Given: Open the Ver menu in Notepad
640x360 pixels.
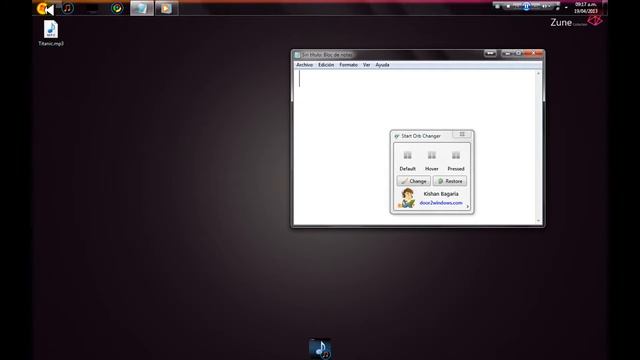Looking at the screenshot, I should point(367,65).
